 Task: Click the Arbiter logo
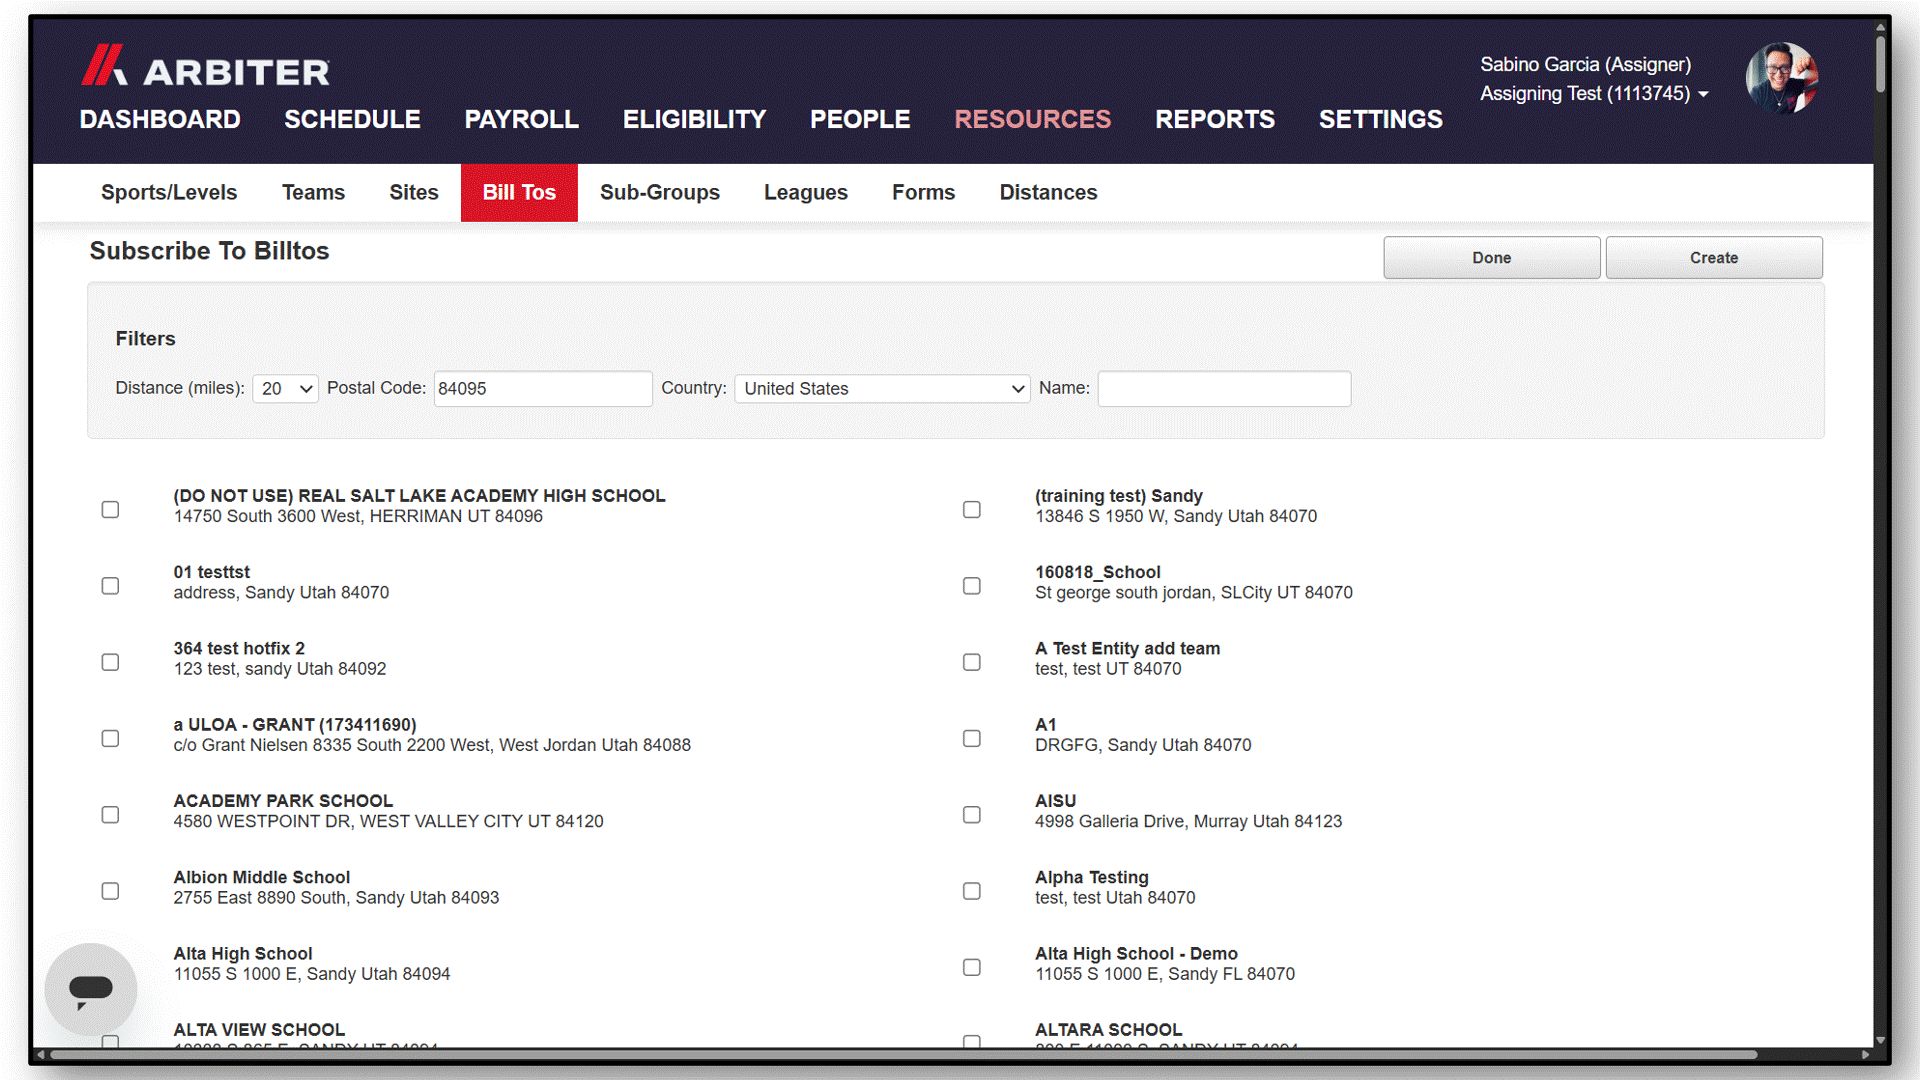pyautogui.click(x=205, y=66)
